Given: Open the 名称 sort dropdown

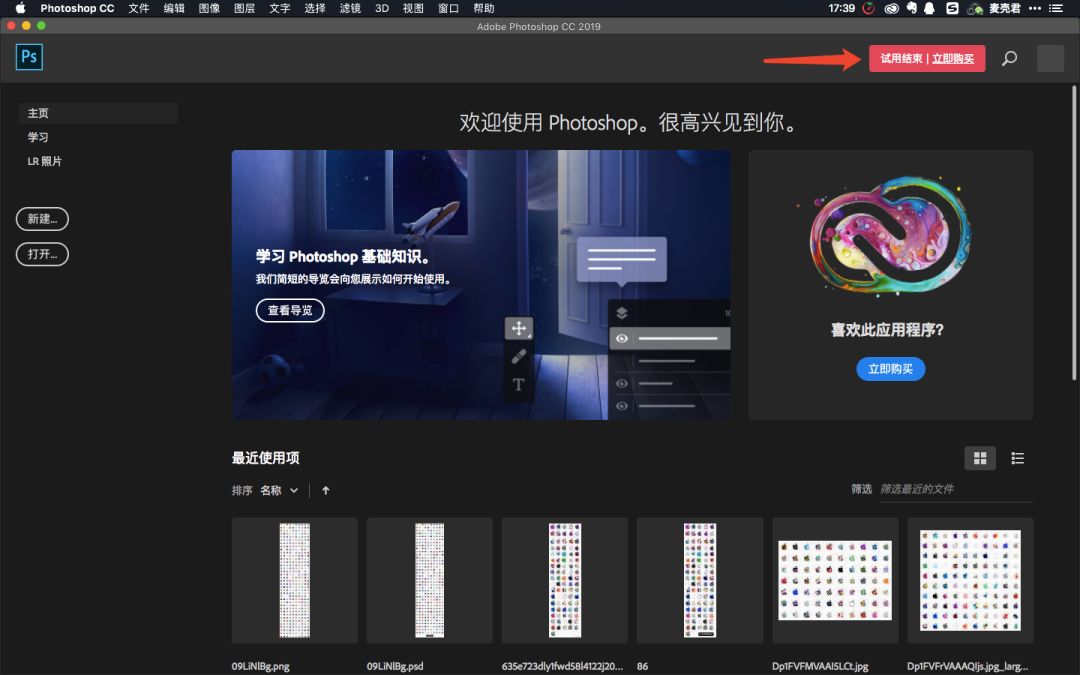Looking at the screenshot, I should tap(273, 490).
